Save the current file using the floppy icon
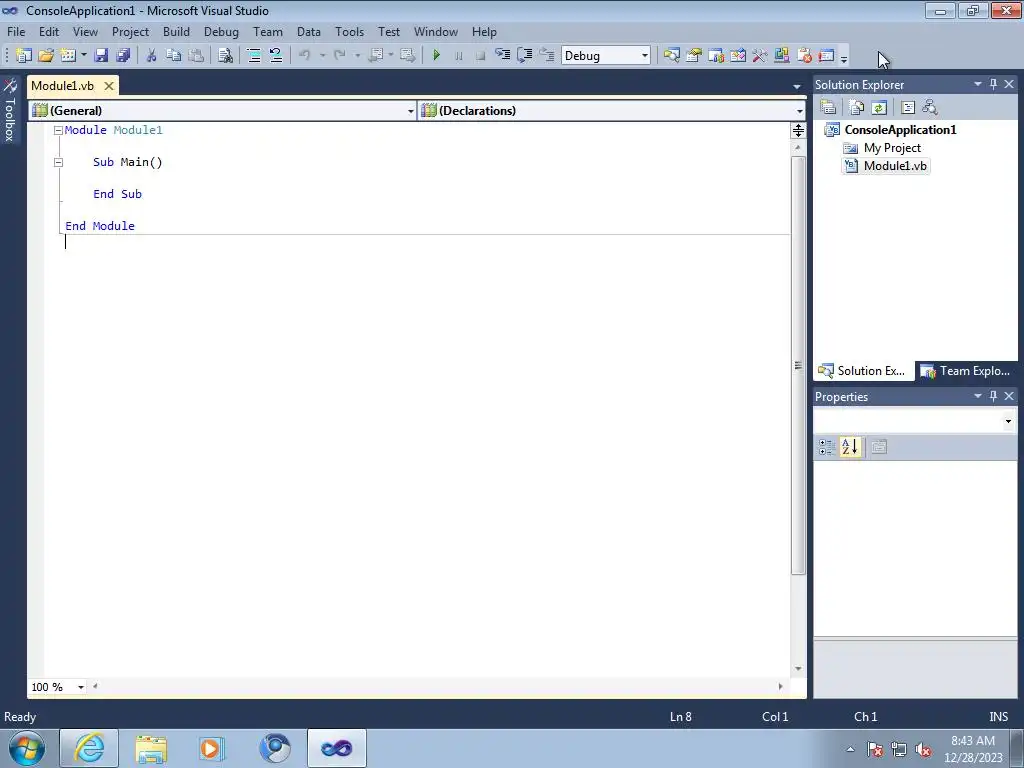Viewport: 1024px width, 768px height. click(101, 56)
